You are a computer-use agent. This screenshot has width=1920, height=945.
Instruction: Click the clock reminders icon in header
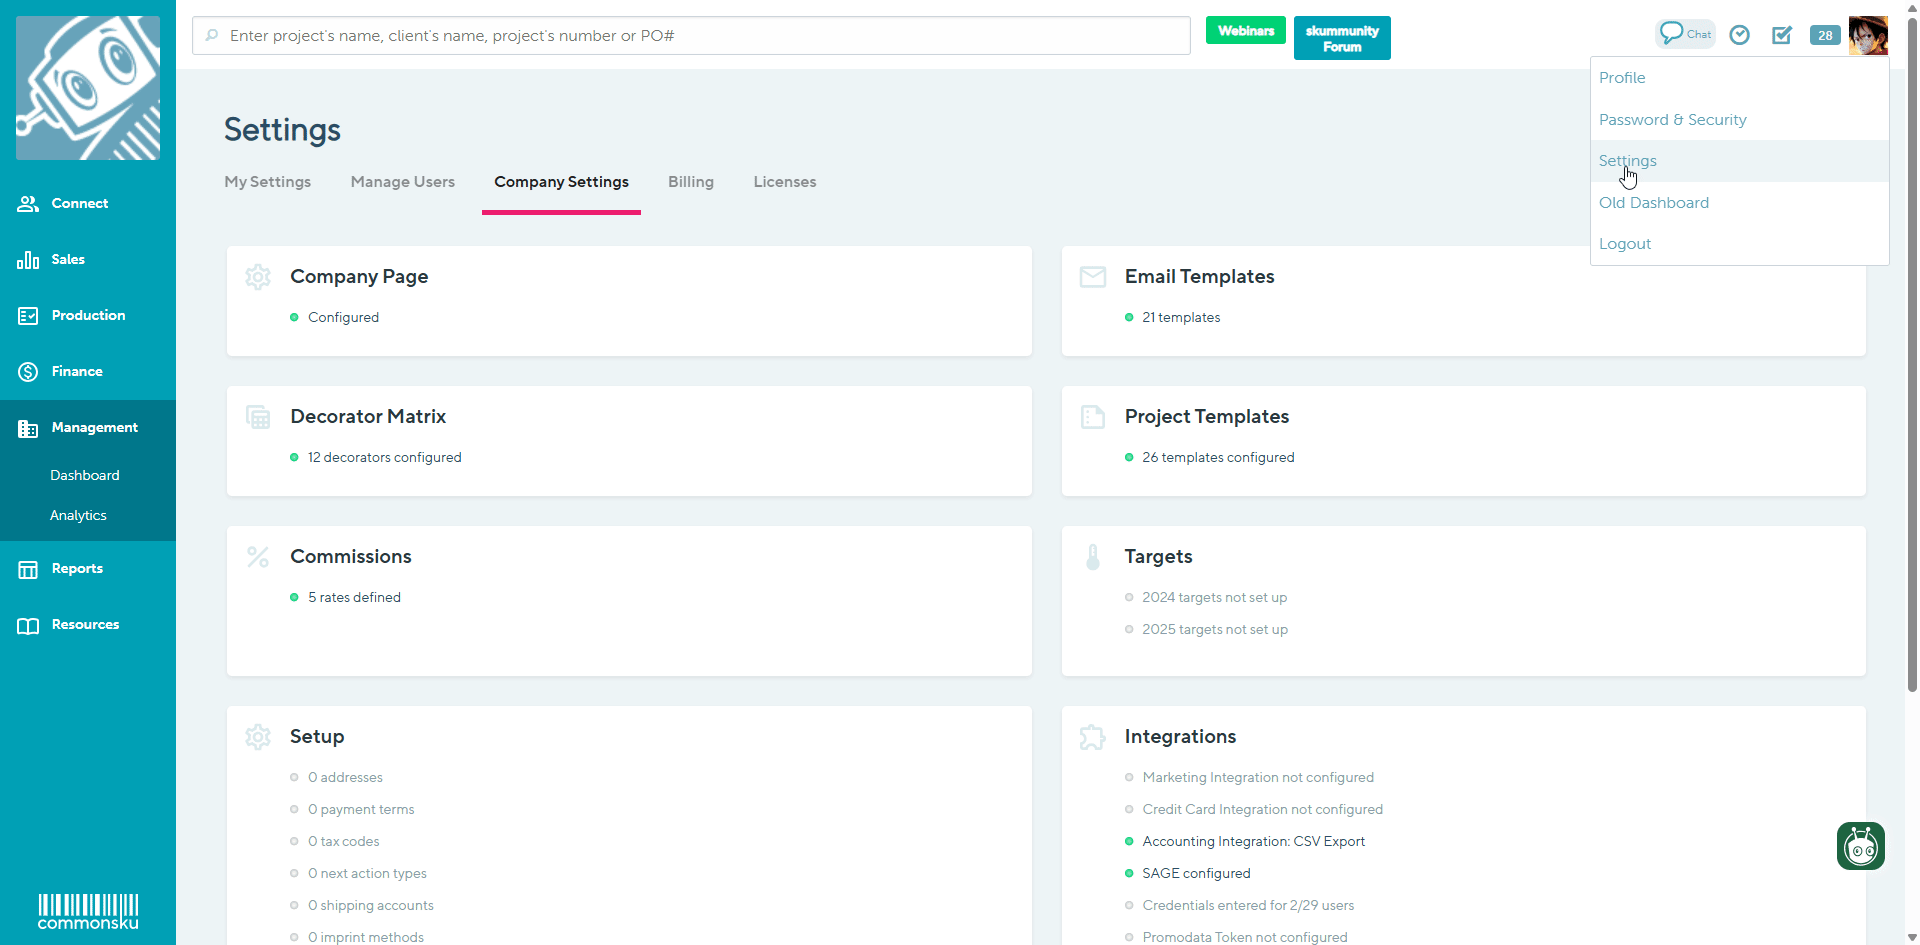[x=1740, y=35]
